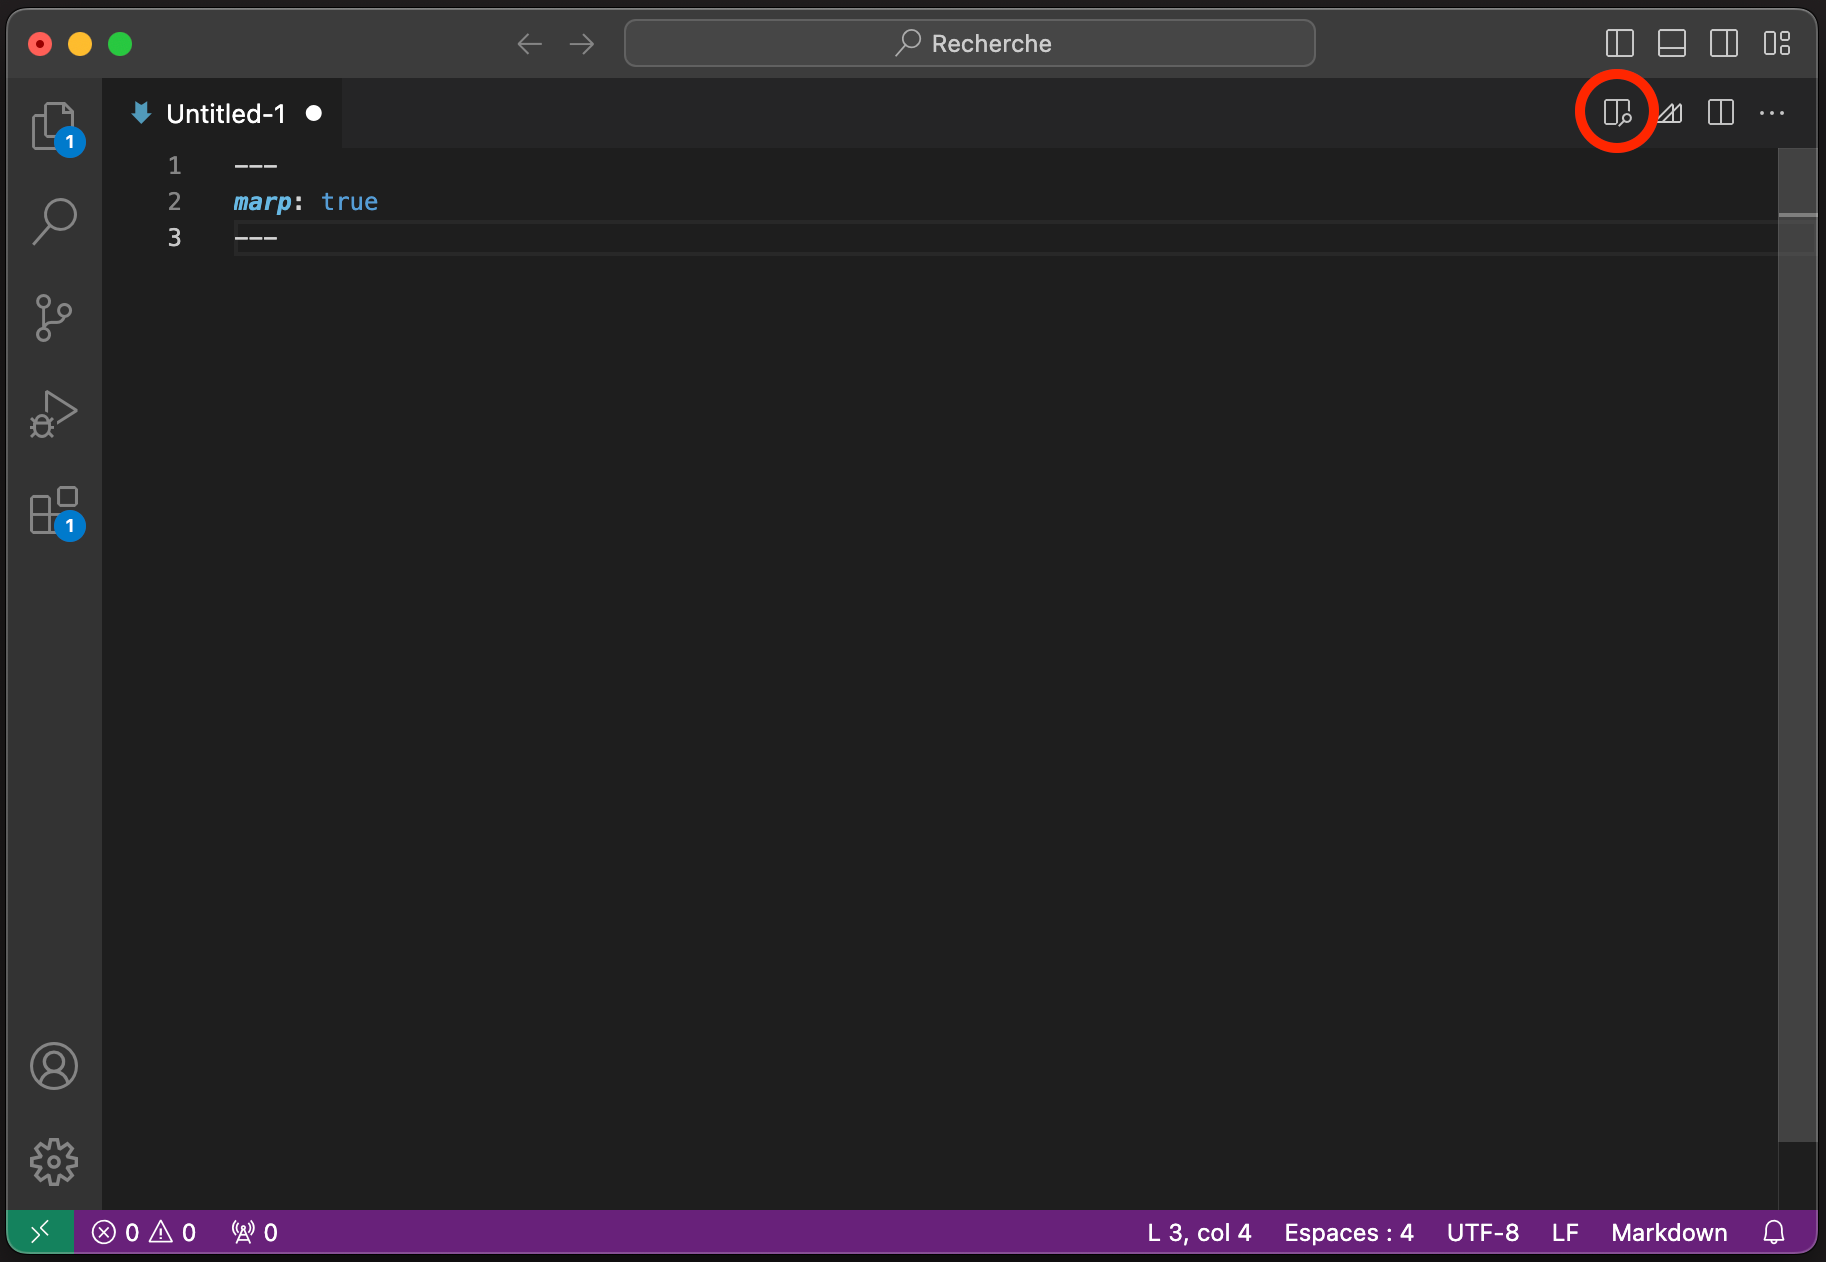Click the 'L 3, col 4' cursor position
The height and width of the screenshot is (1262, 1826).
click(1199, 1232)
